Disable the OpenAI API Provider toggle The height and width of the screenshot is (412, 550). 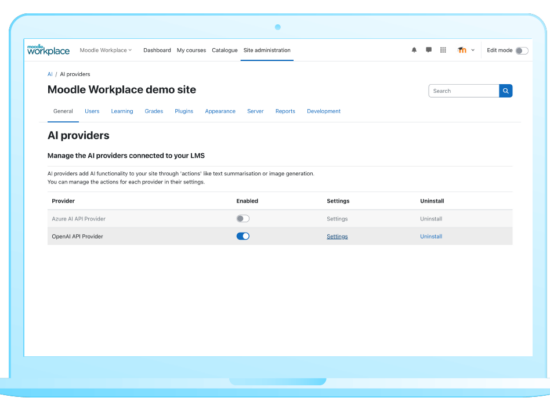[x=243, y=236]
